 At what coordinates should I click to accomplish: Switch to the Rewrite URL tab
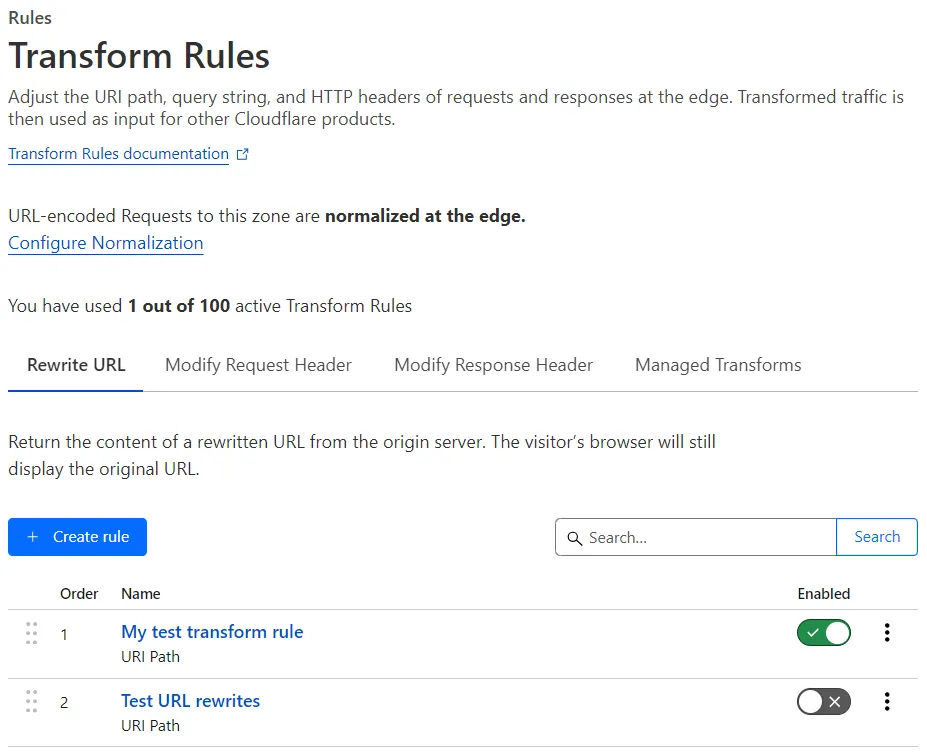pos(75,365)
